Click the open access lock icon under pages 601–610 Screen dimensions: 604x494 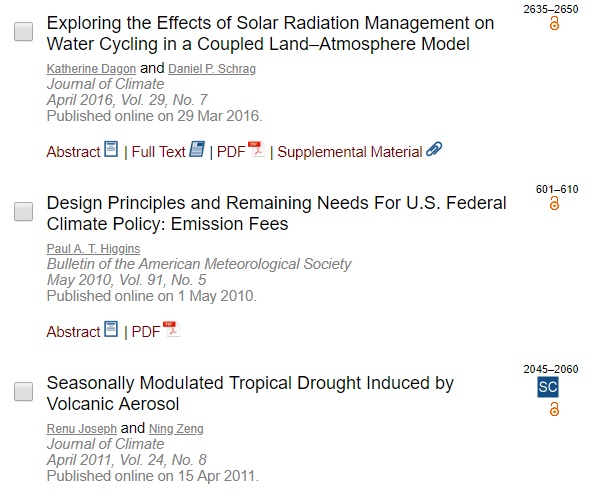coord(554,203)
